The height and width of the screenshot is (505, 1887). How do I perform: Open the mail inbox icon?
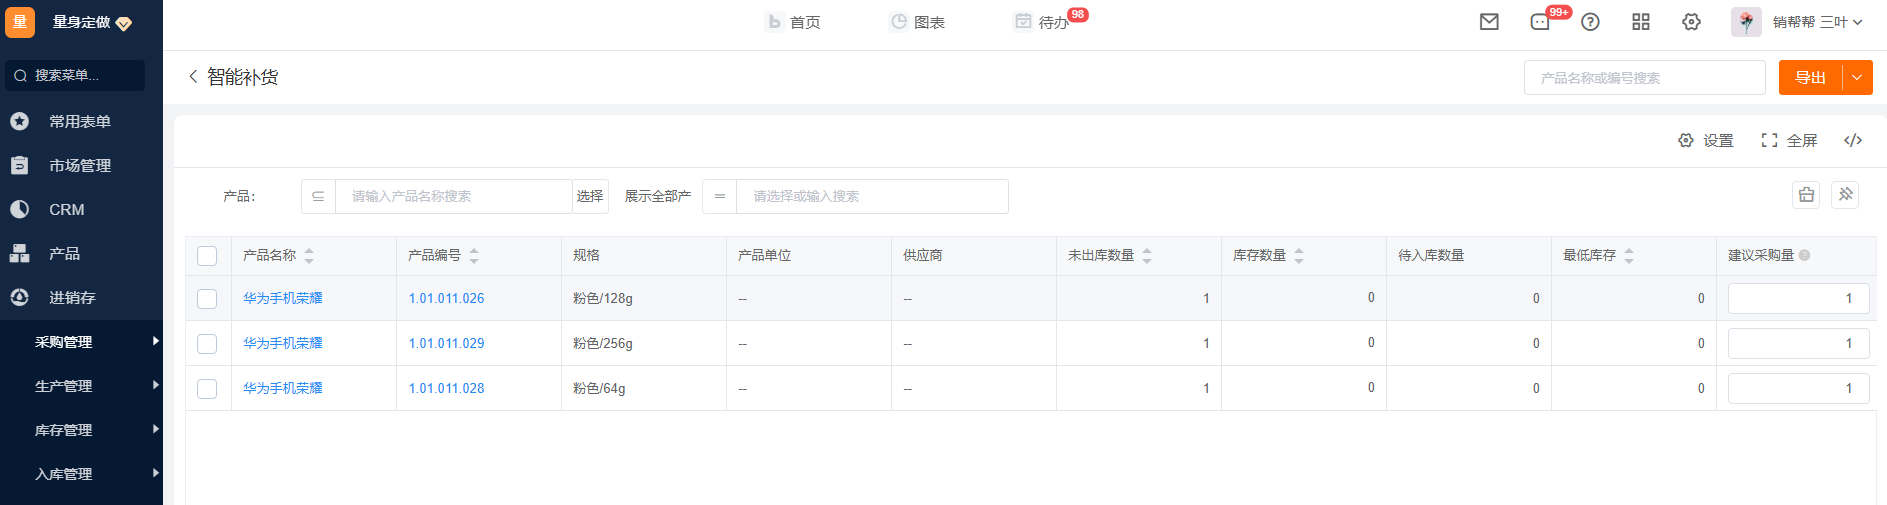tap(1489, 22)
